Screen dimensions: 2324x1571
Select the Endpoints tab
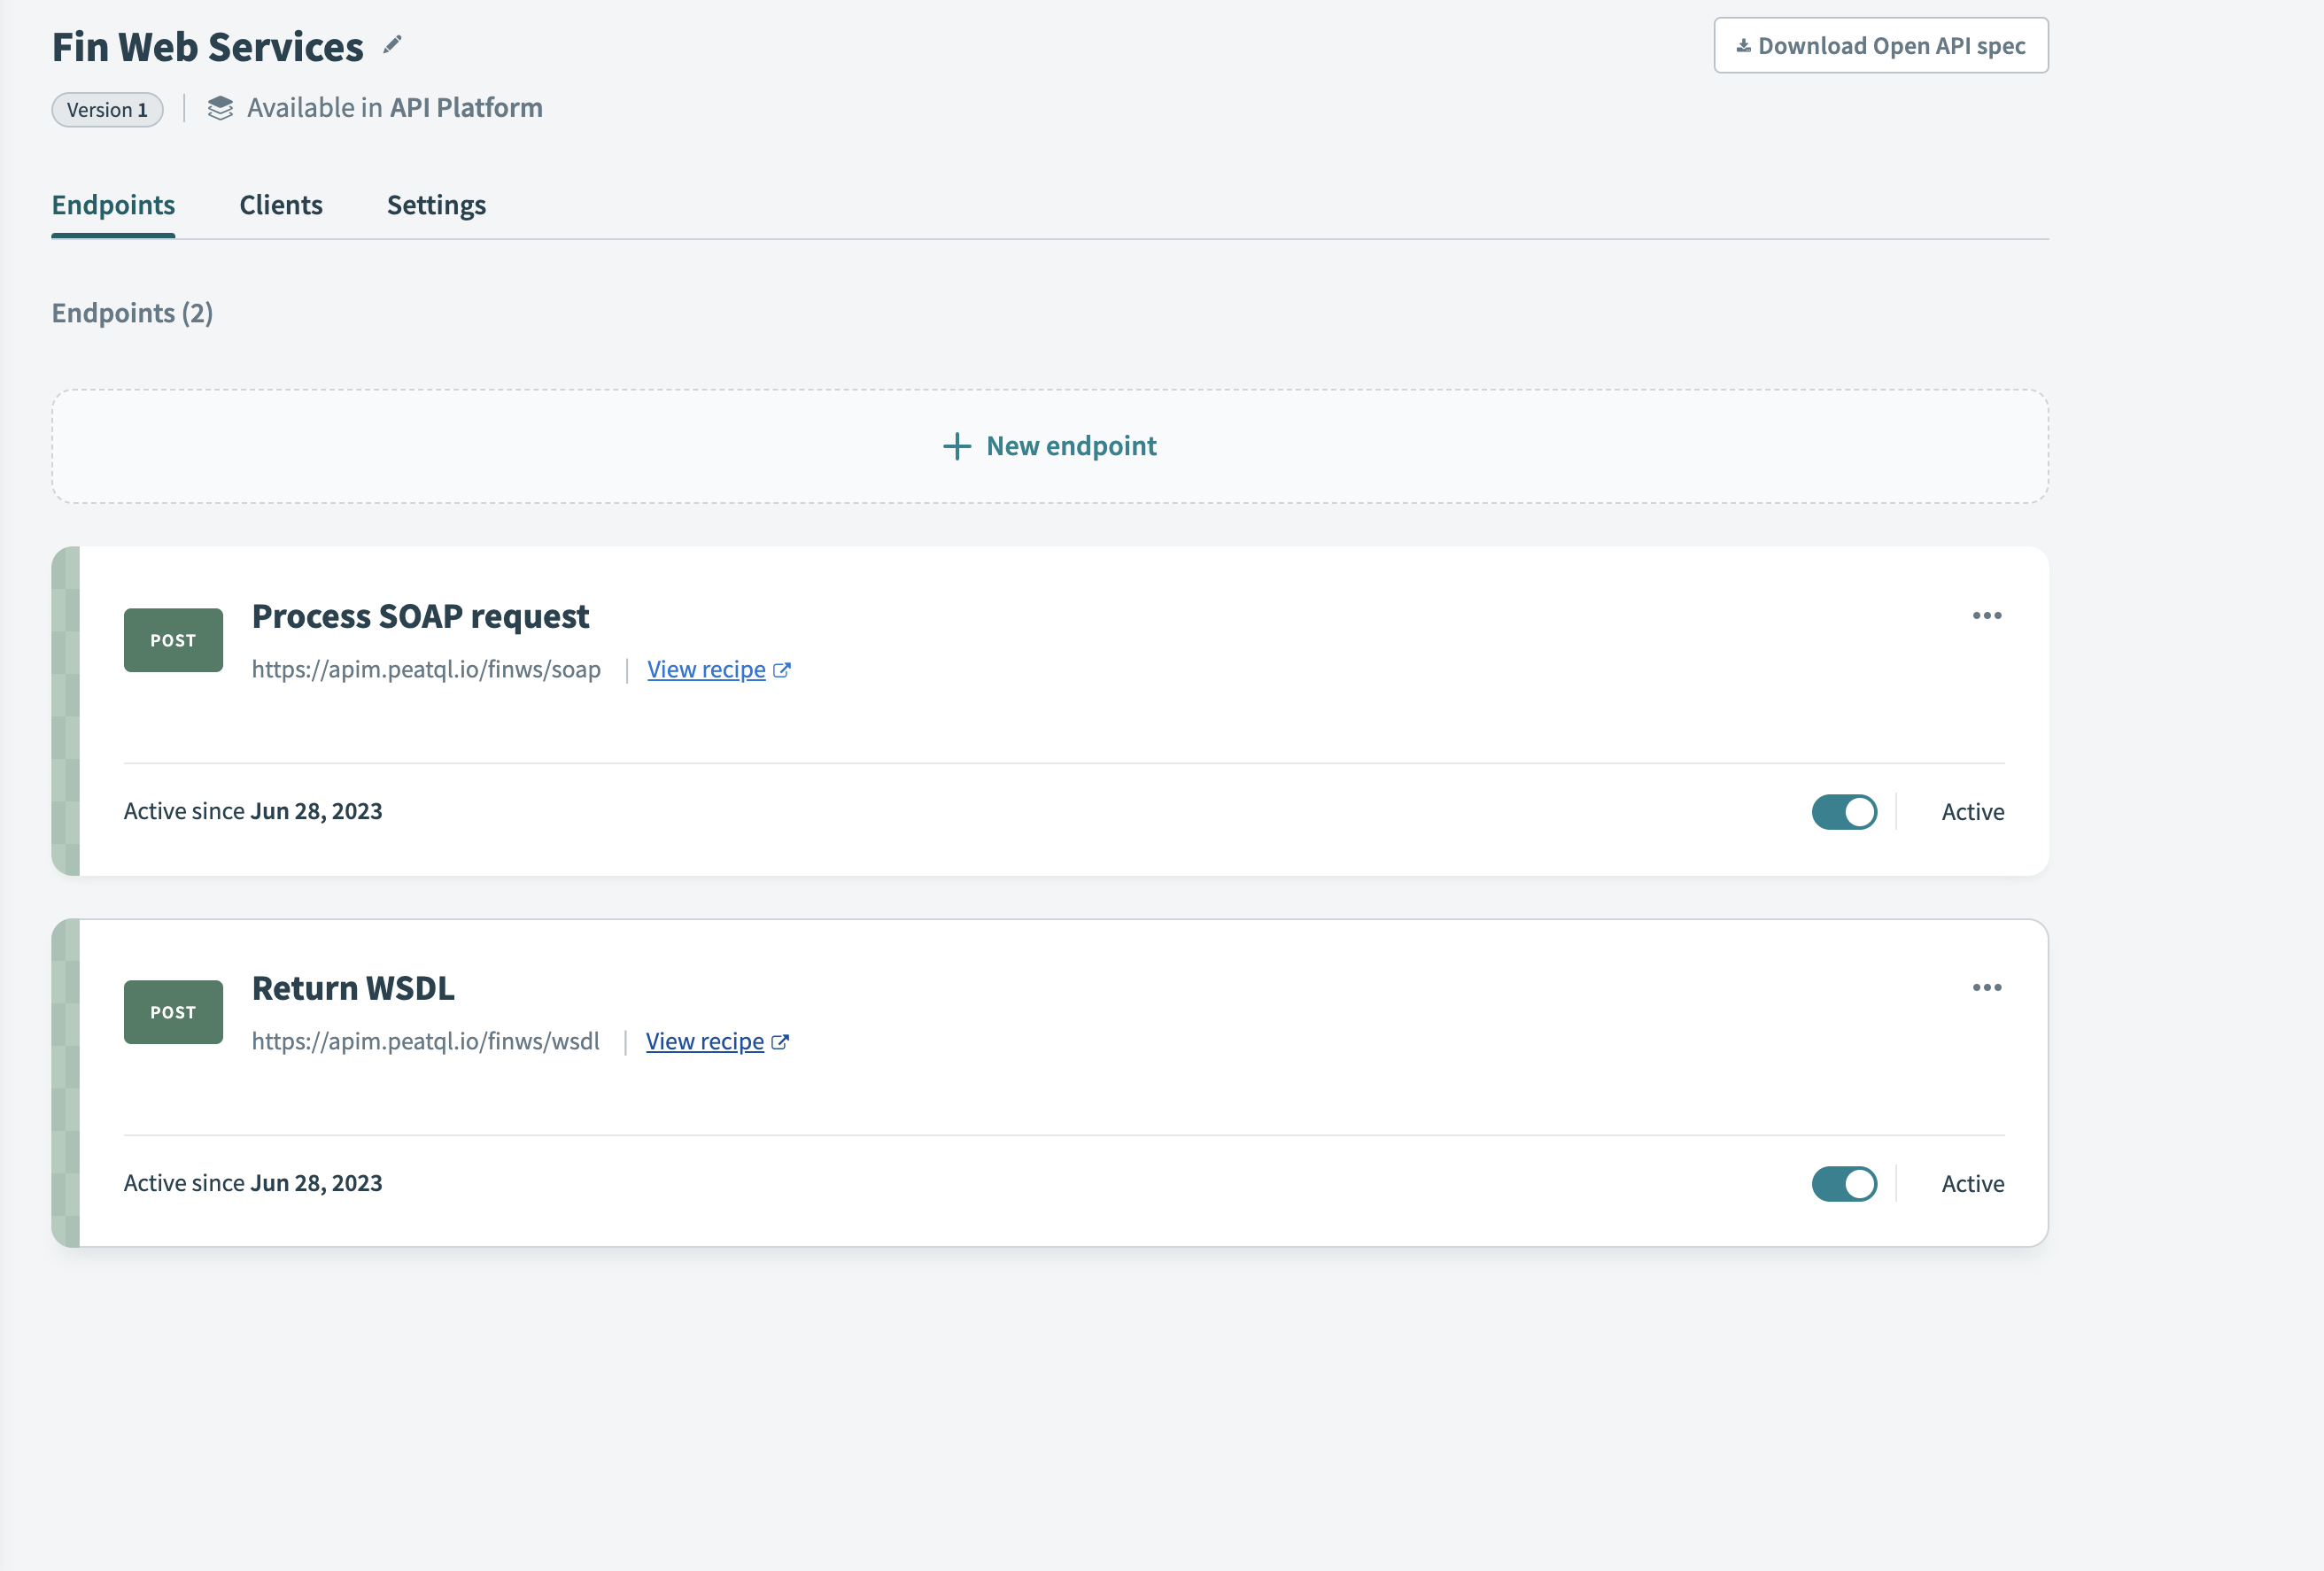click(x=113, y=205)
